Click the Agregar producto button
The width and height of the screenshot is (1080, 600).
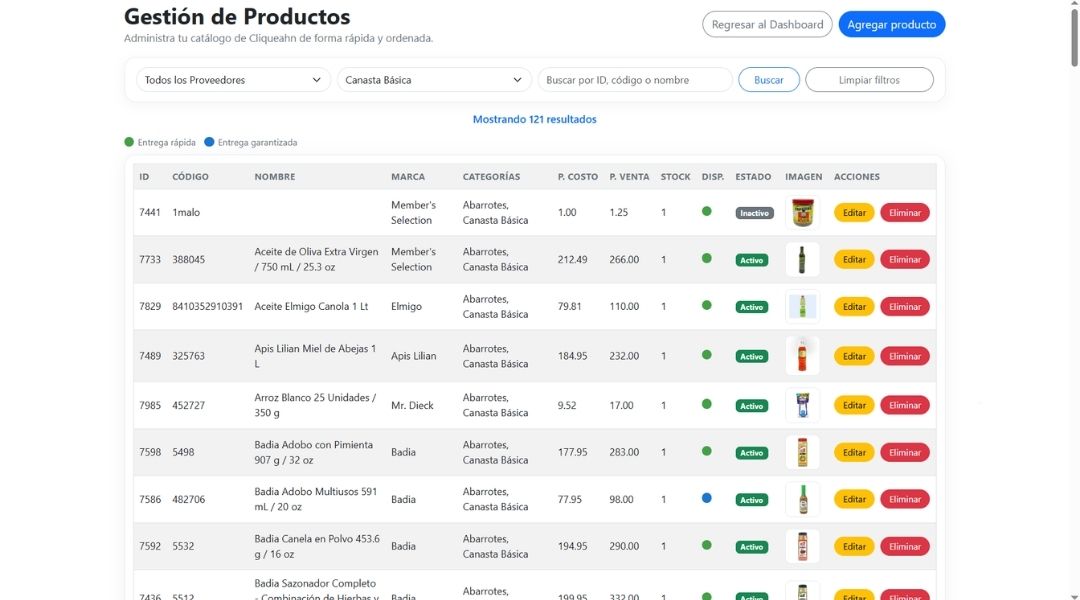pyautogui.click(x=891, y=23)
